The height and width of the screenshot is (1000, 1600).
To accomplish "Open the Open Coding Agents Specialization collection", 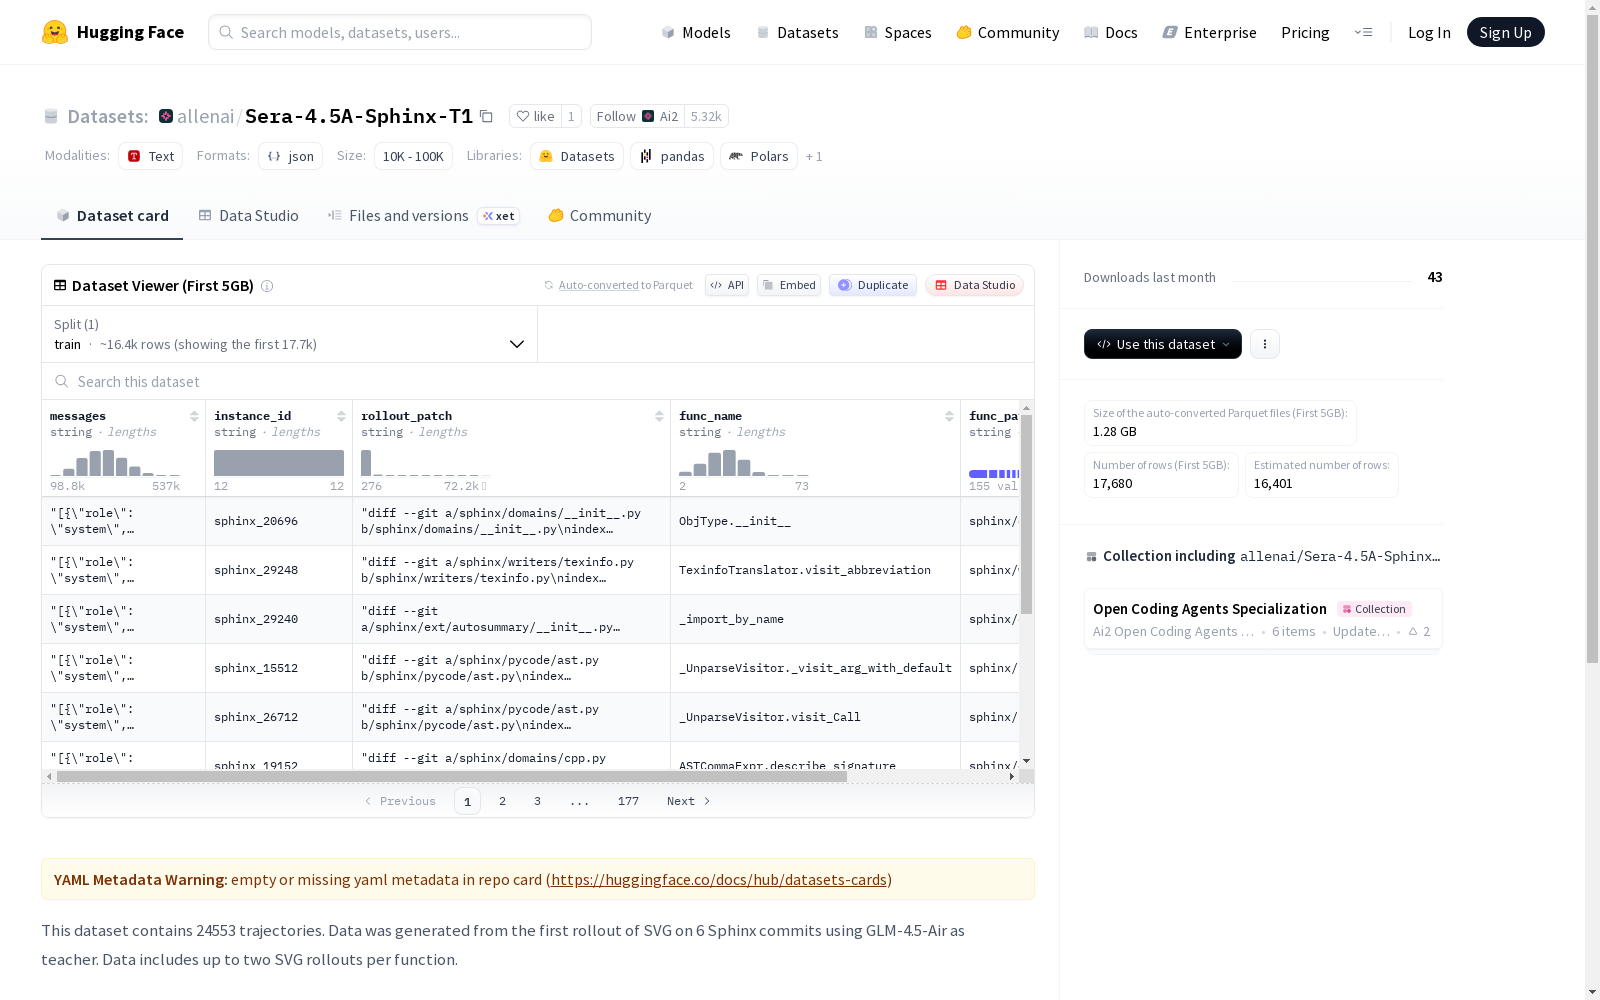I will tap(1263, 619).
